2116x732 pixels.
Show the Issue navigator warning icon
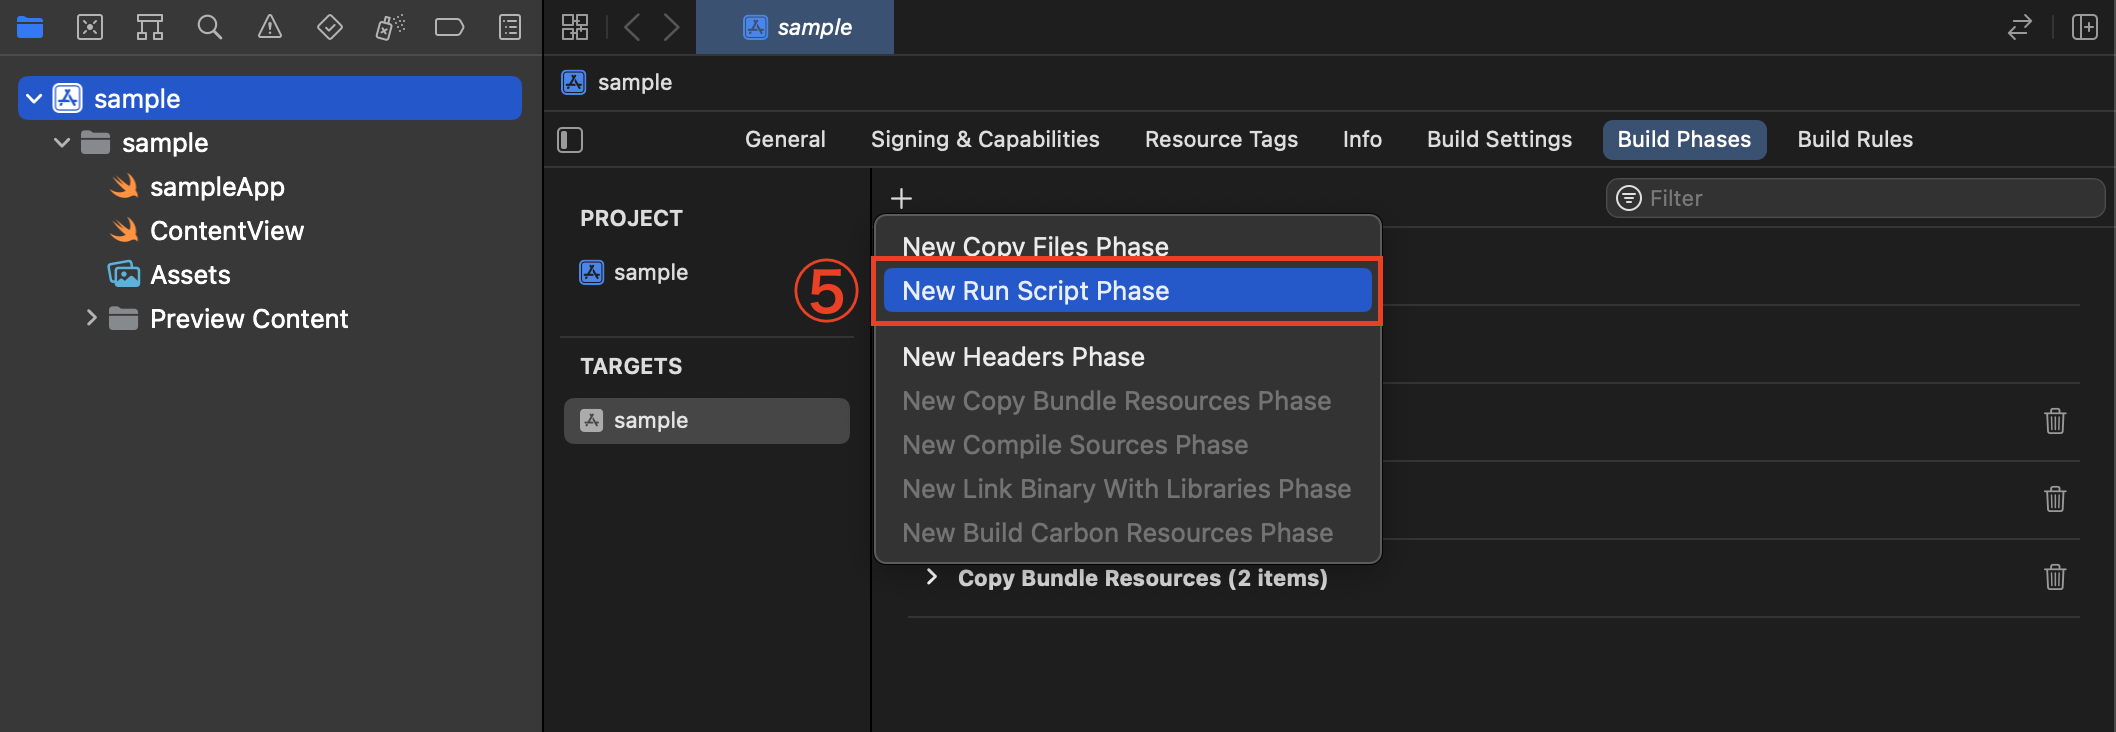point(270,27)
